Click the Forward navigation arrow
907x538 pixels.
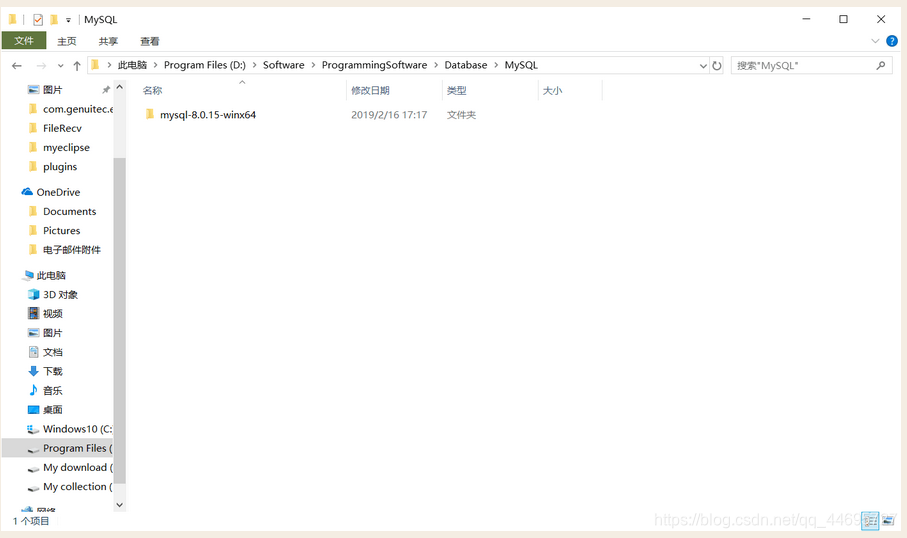[41, 66]
